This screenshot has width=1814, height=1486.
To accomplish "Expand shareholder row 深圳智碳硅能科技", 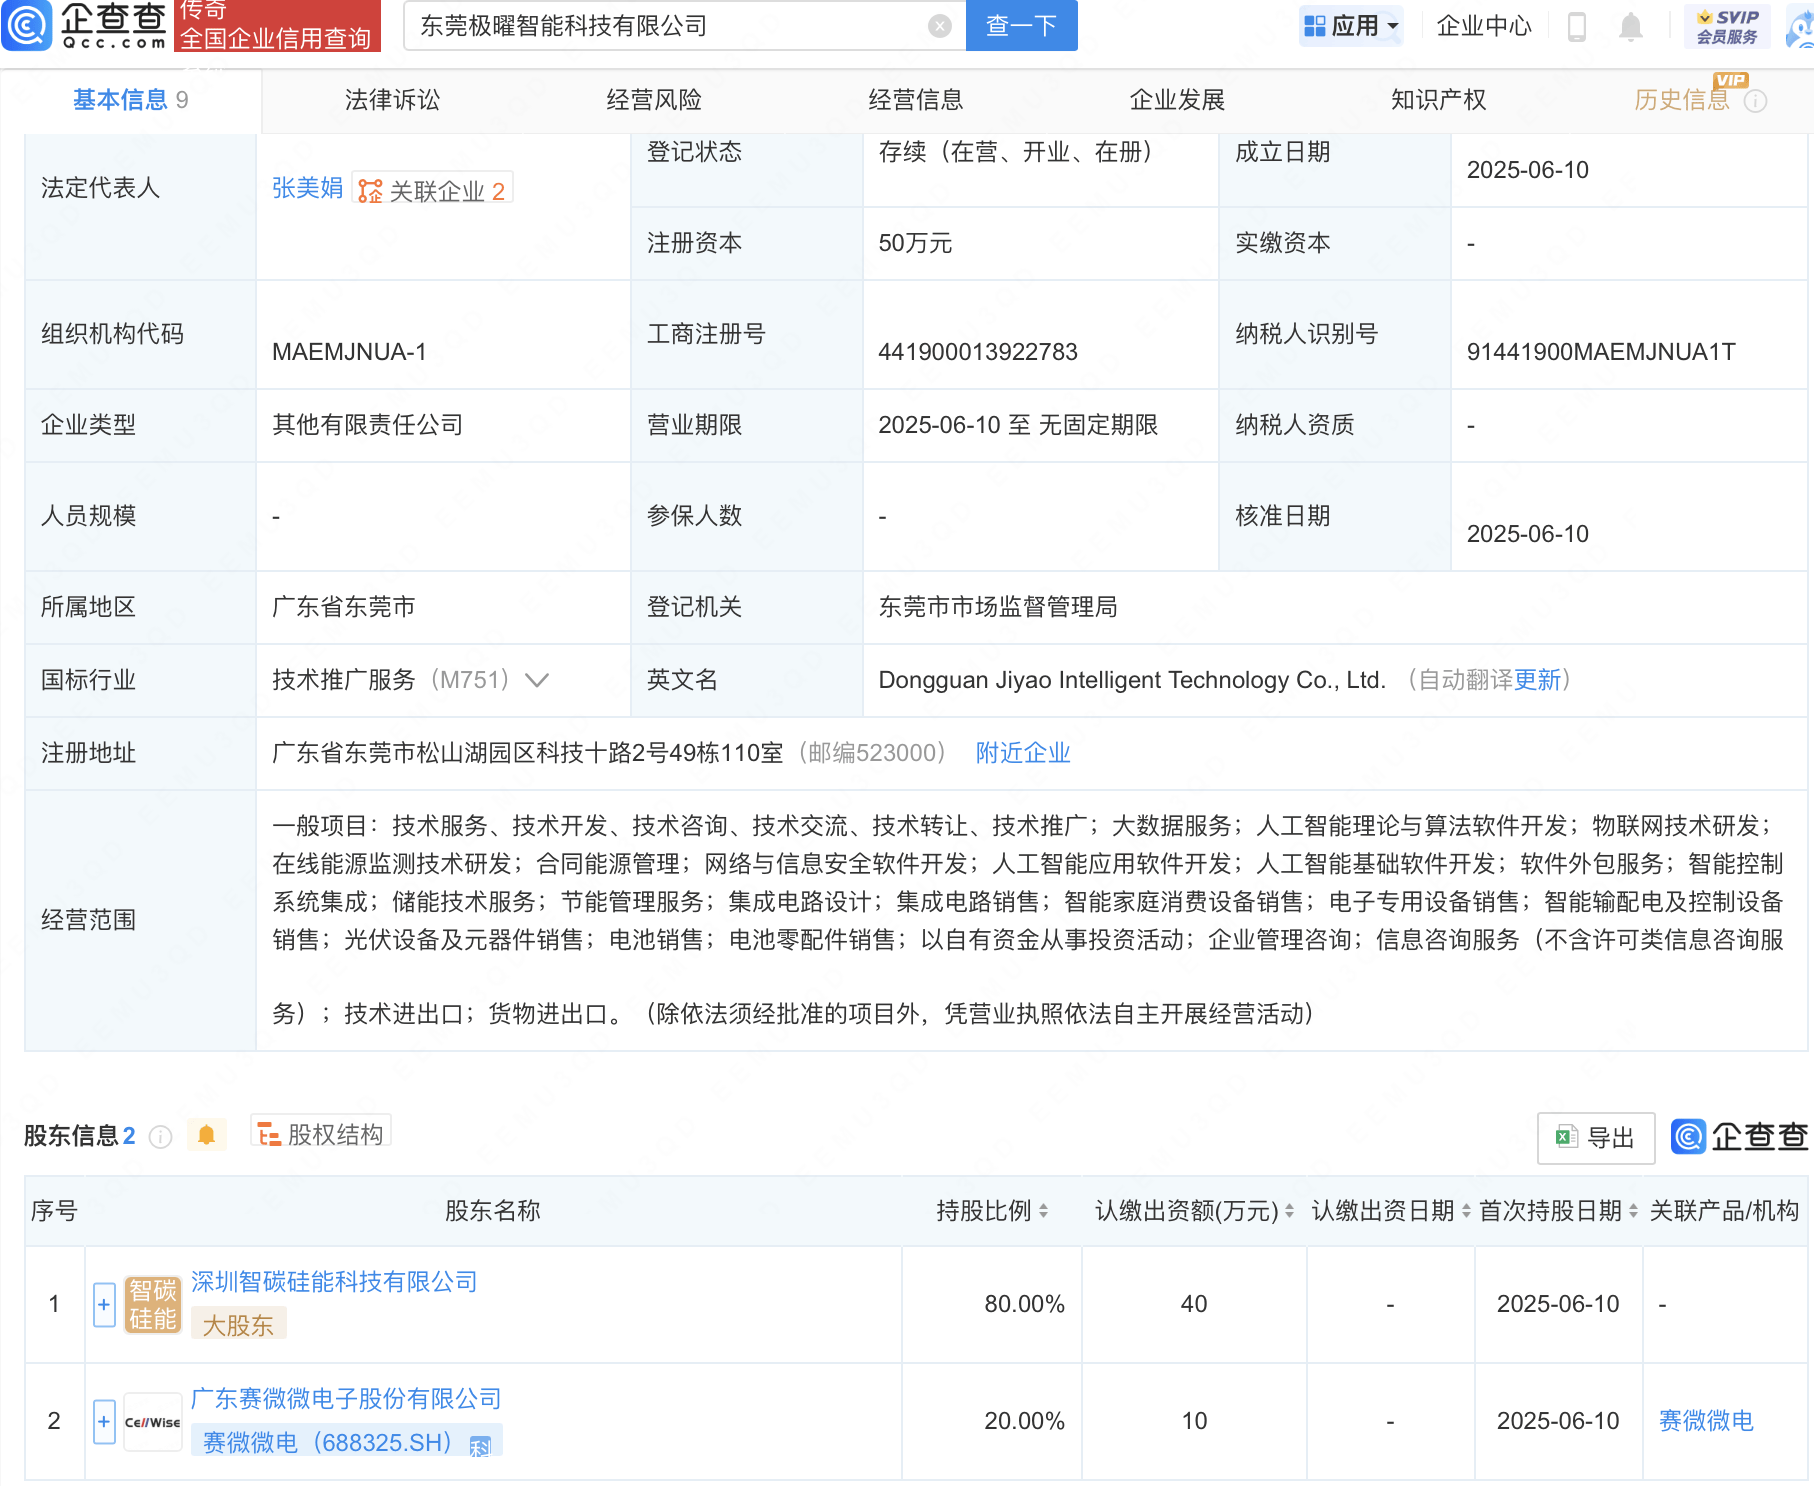I will [x=104, y=1305].
